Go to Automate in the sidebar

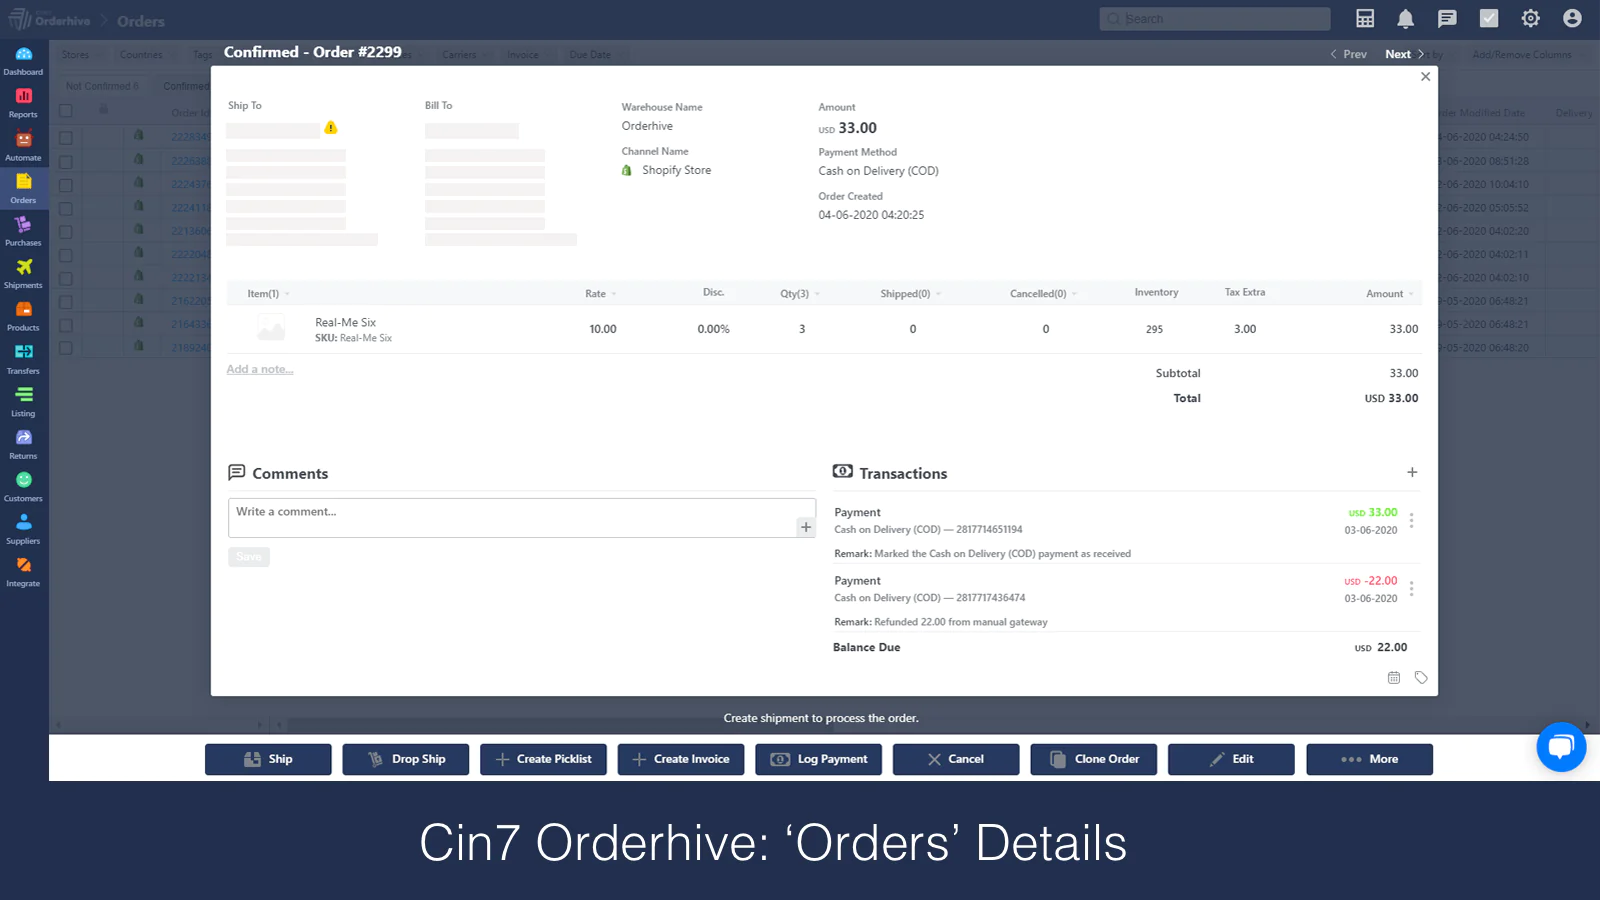23,146
